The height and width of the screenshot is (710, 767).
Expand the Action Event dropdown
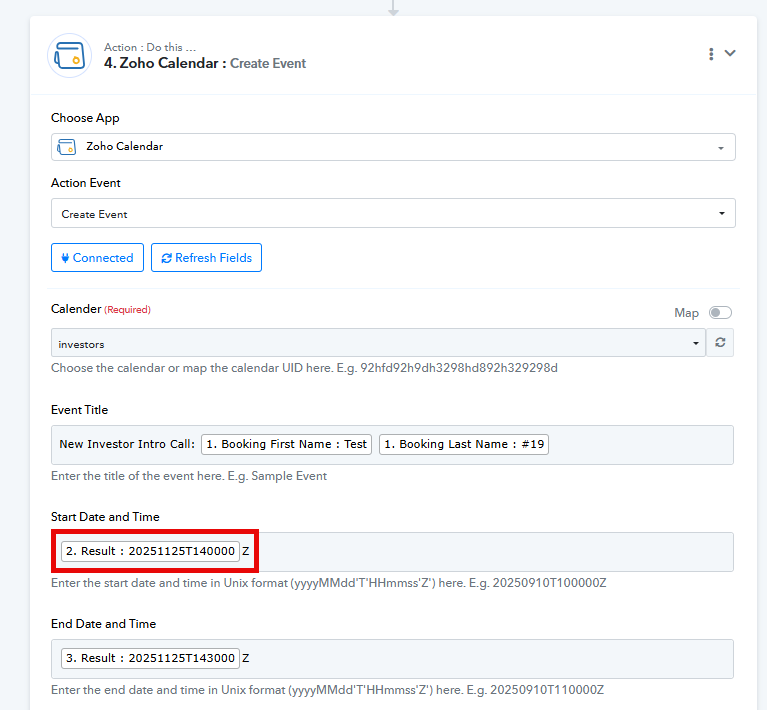(393, 214)
